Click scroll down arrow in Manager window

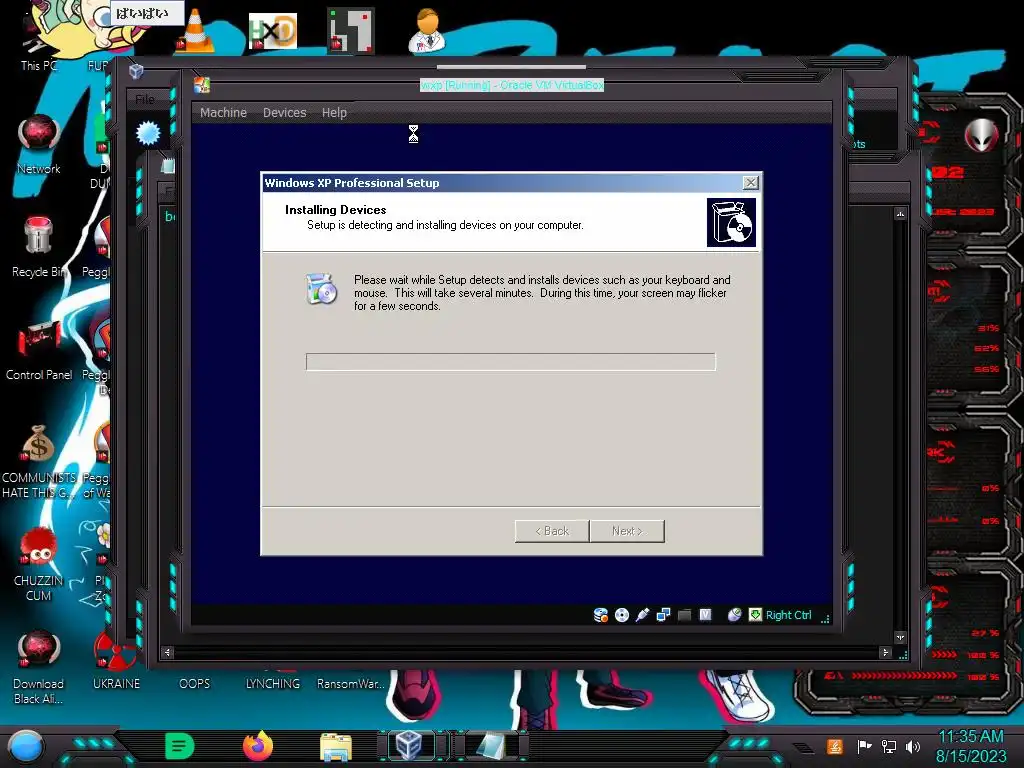point(901,637)
